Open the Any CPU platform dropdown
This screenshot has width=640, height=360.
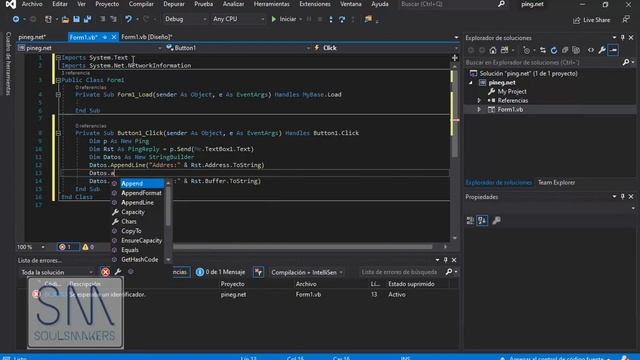(238, 19)
